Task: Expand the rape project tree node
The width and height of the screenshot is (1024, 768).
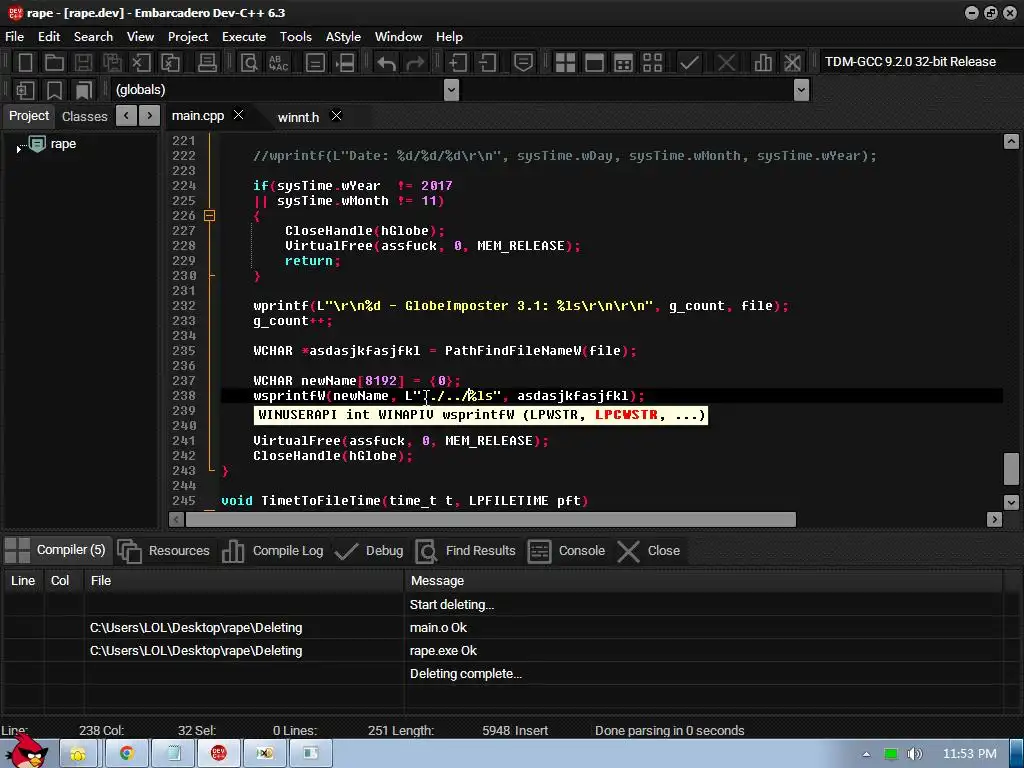Action: (18, 148)
